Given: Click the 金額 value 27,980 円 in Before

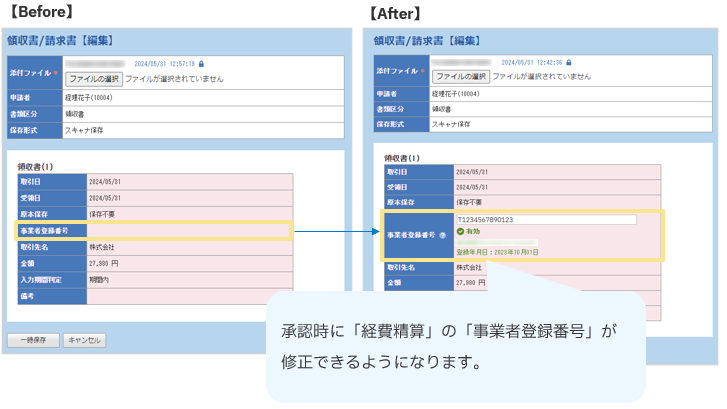Looking at the screenshot, I should [x=105, y=264].
